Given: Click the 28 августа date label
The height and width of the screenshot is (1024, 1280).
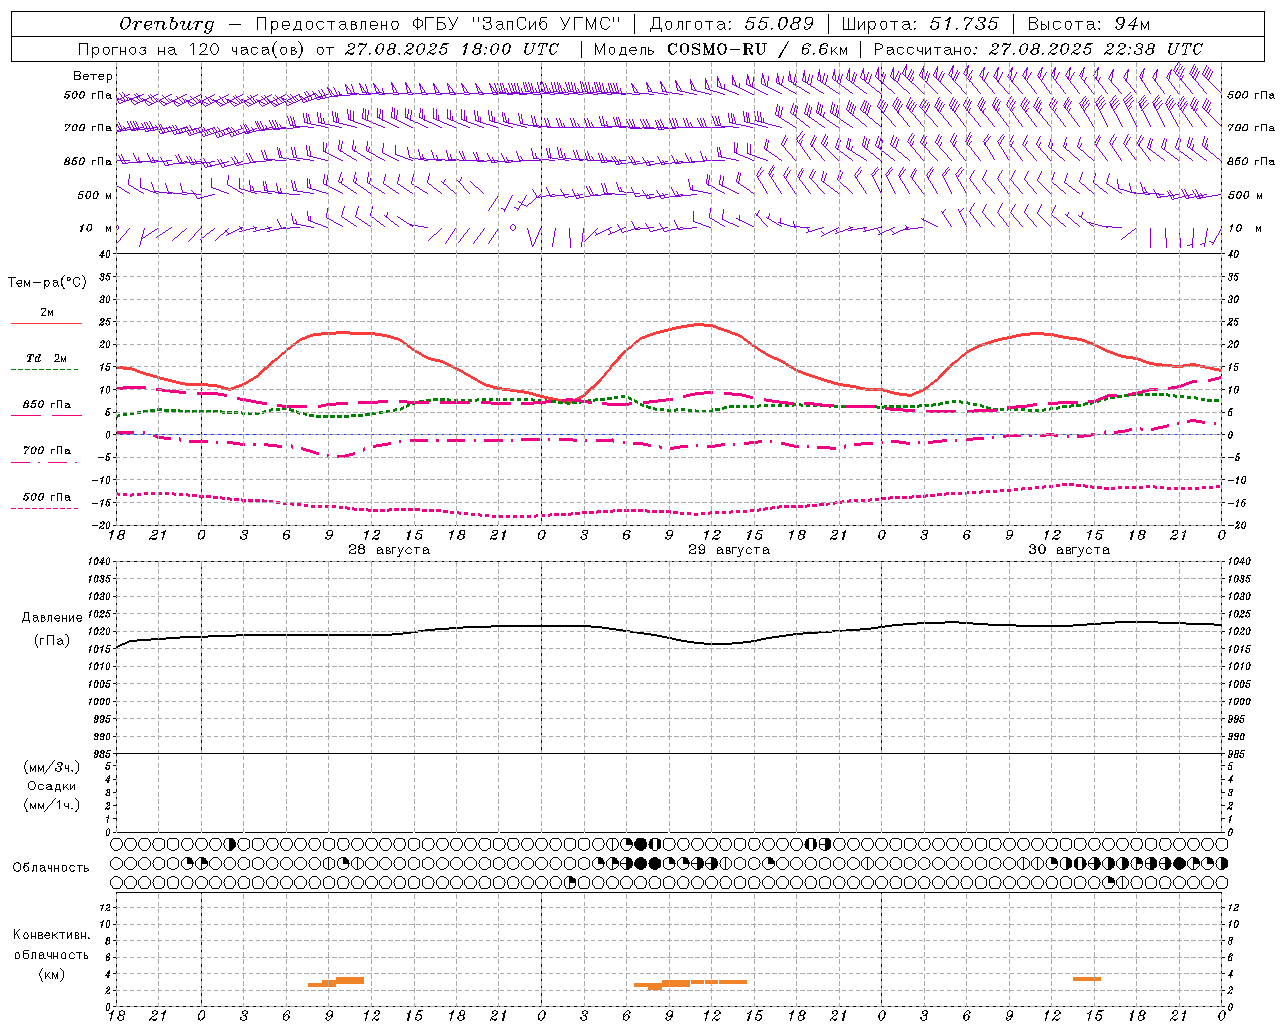Looking at the screenshot, I should 389,550.
